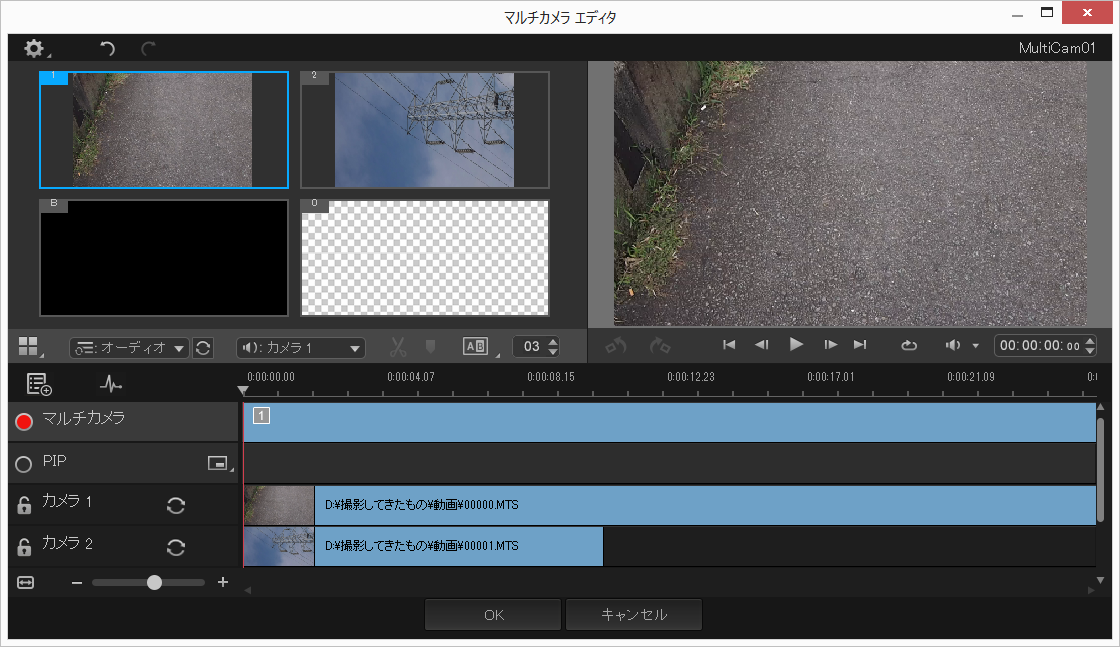
Task: Sync Camera 2 track
Action: coord(176,548)
